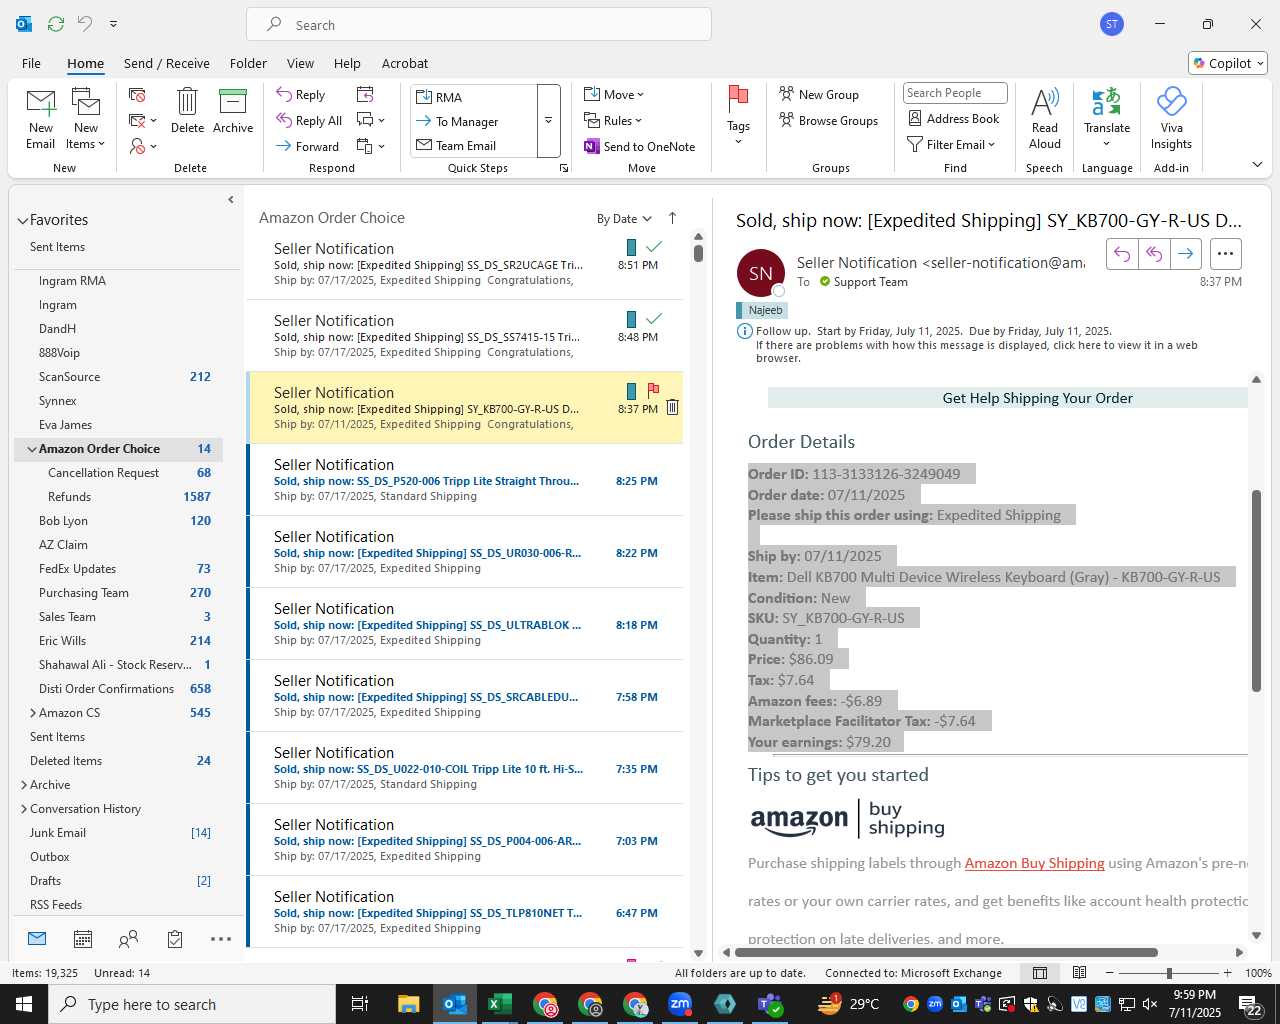Open the Rules dropdown
The height and width of the screenshot is (1024, 1280).
[x=613, y=121]
